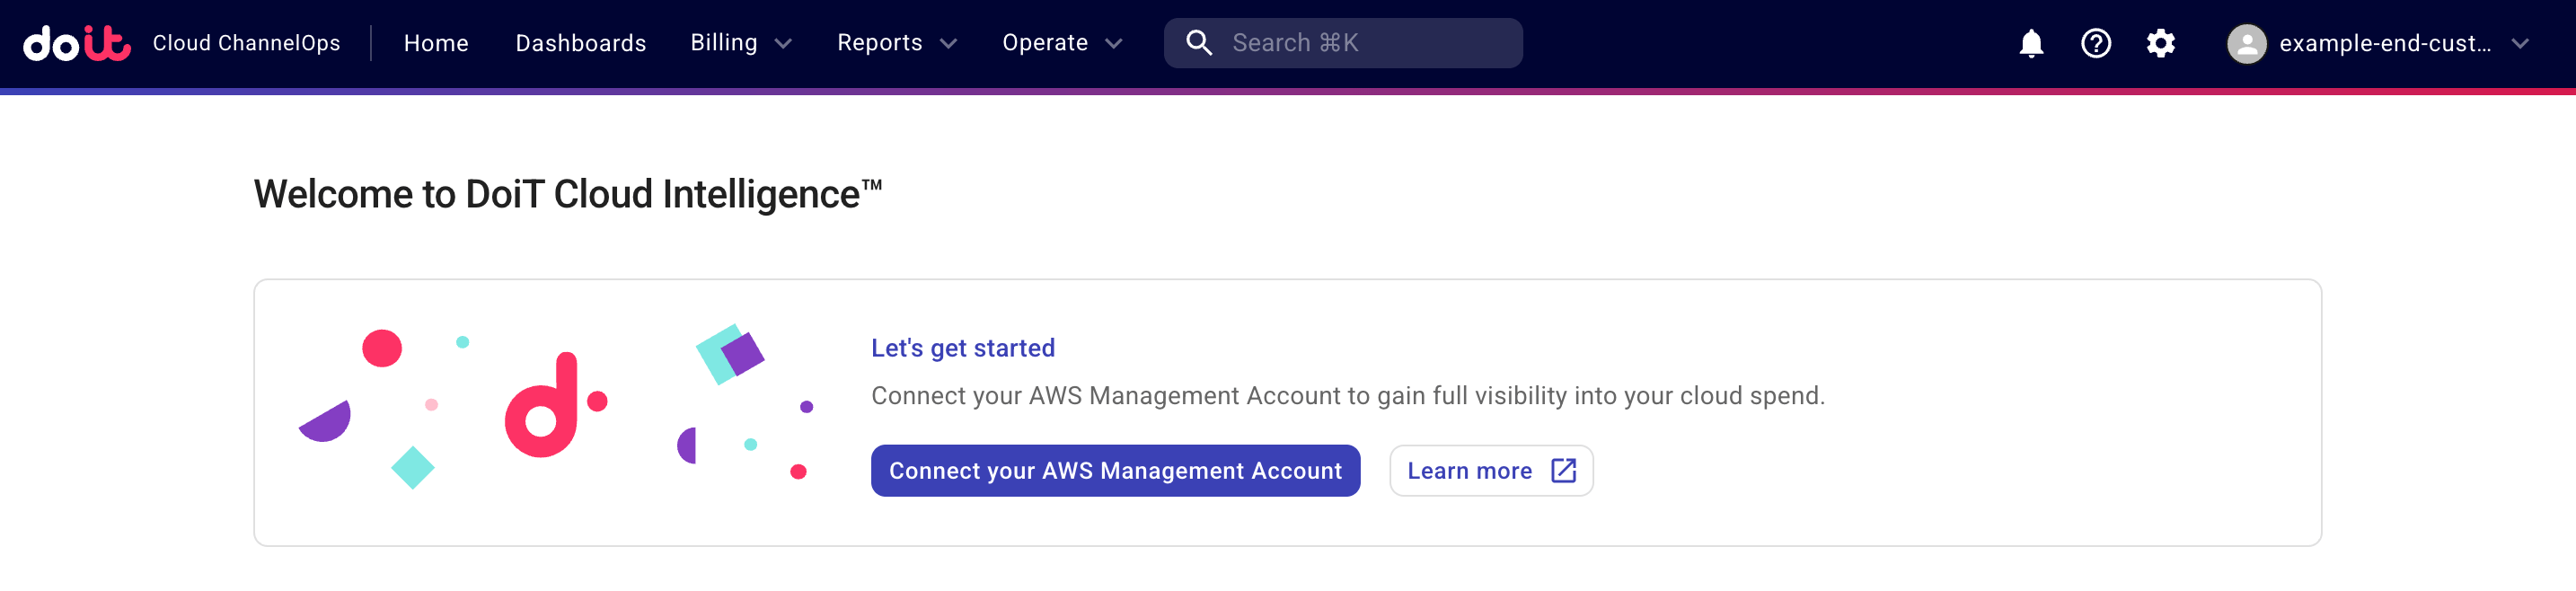
Task: Click the Learn more button
Action: click(1490, 470)
